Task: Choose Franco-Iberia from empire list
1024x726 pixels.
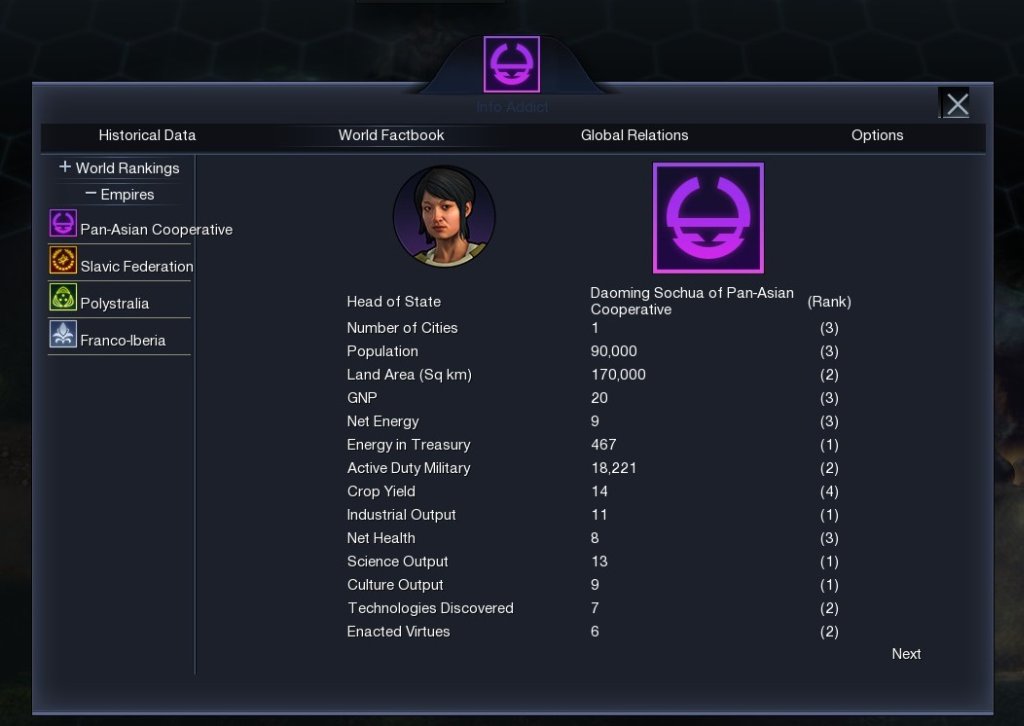Action: coord(123,340)
